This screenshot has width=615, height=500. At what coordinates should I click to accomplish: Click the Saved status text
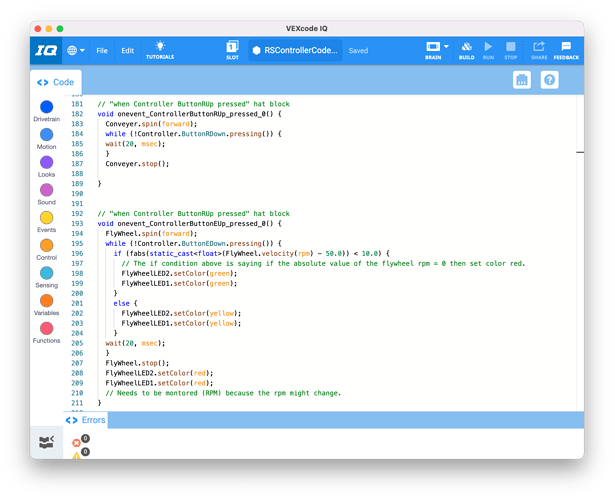358,51
